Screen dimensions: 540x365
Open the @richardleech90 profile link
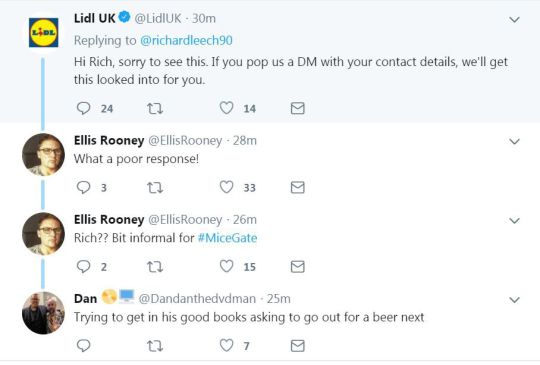pos(186,40)
